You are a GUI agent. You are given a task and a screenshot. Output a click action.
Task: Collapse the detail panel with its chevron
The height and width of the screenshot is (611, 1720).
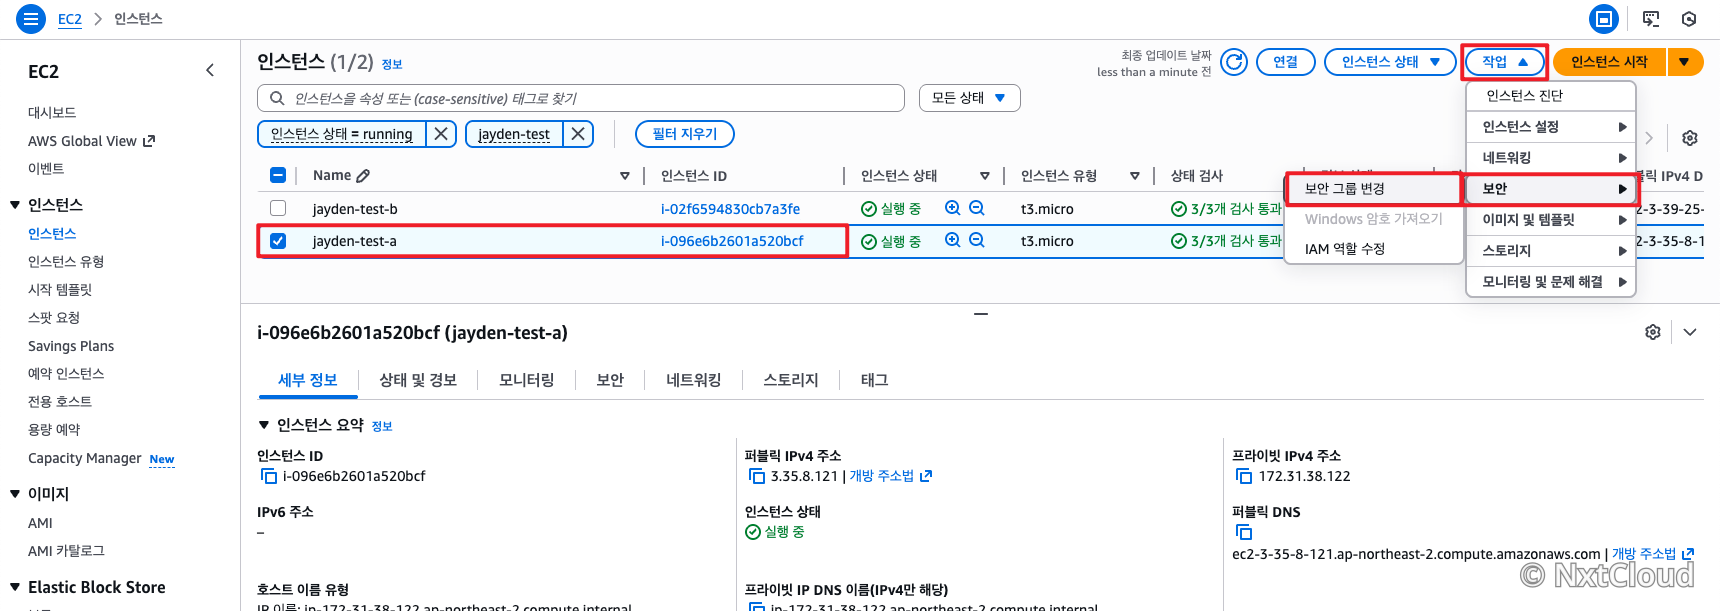tap(1690, 332)
